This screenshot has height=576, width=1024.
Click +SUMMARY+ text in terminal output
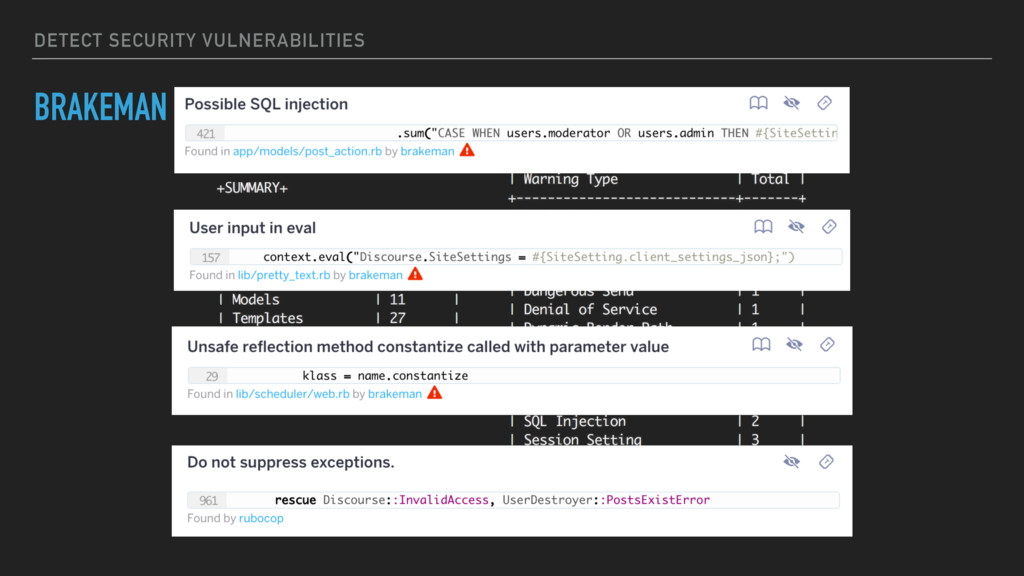[252, 188]
